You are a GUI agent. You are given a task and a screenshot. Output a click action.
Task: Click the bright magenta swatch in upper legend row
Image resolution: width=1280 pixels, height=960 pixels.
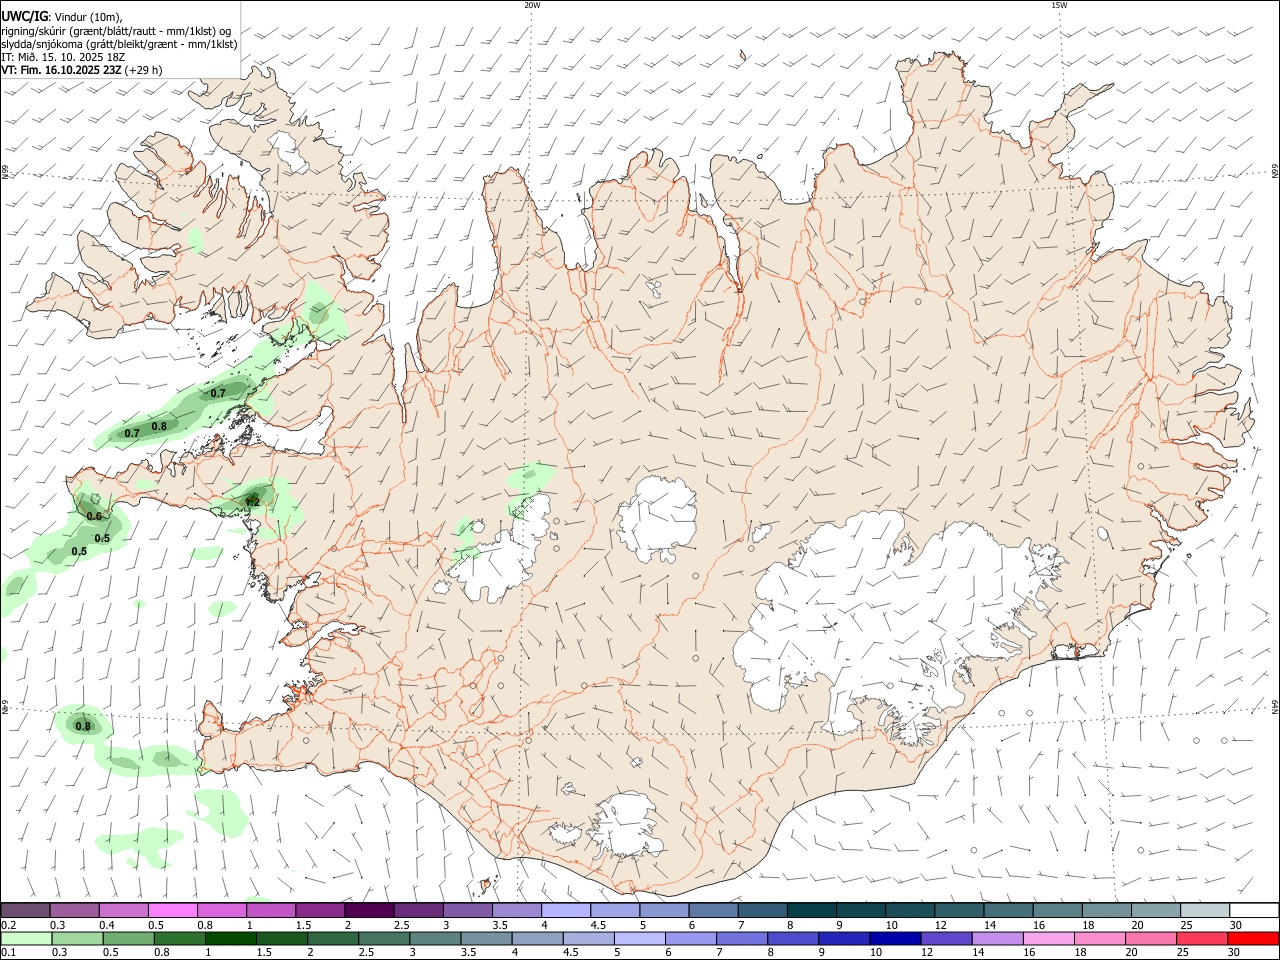click(172, 911)
